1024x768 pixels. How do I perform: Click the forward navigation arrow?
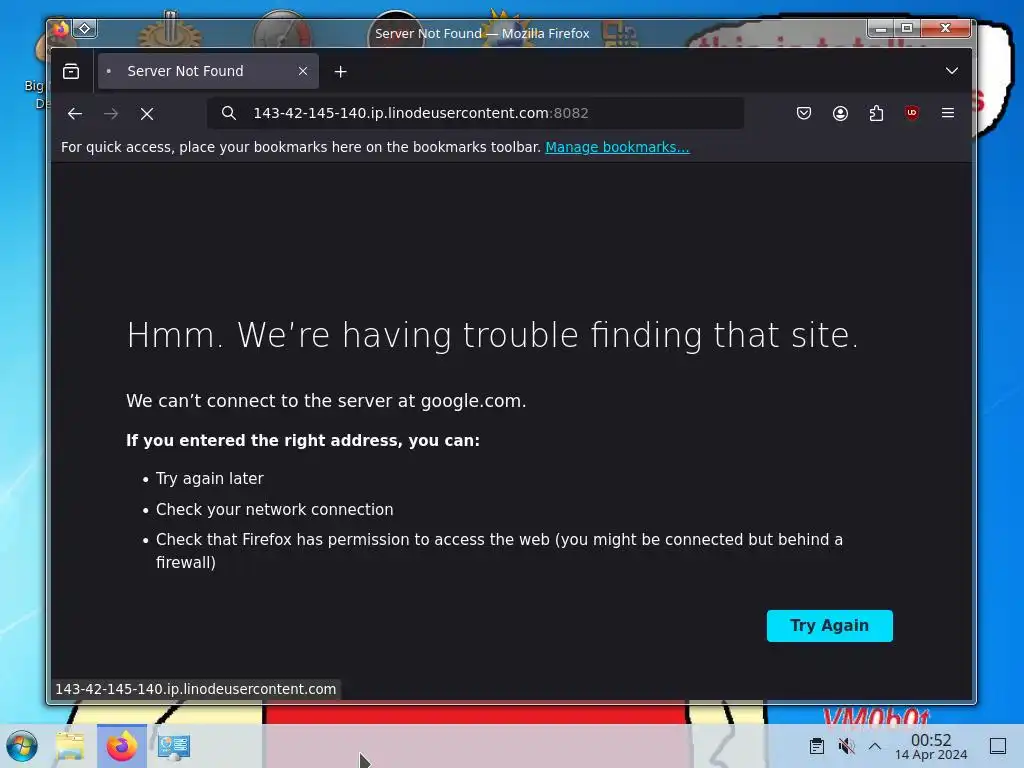pos(111,114)
